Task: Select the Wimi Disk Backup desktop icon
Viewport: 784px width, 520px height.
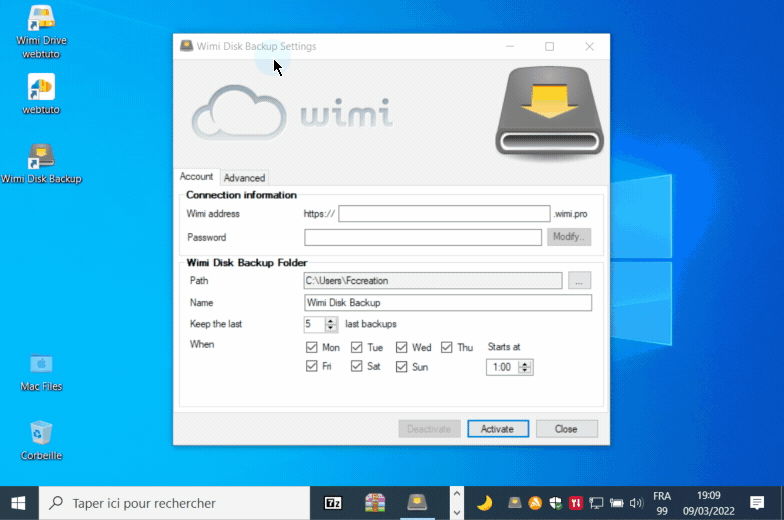Action: 41,164
